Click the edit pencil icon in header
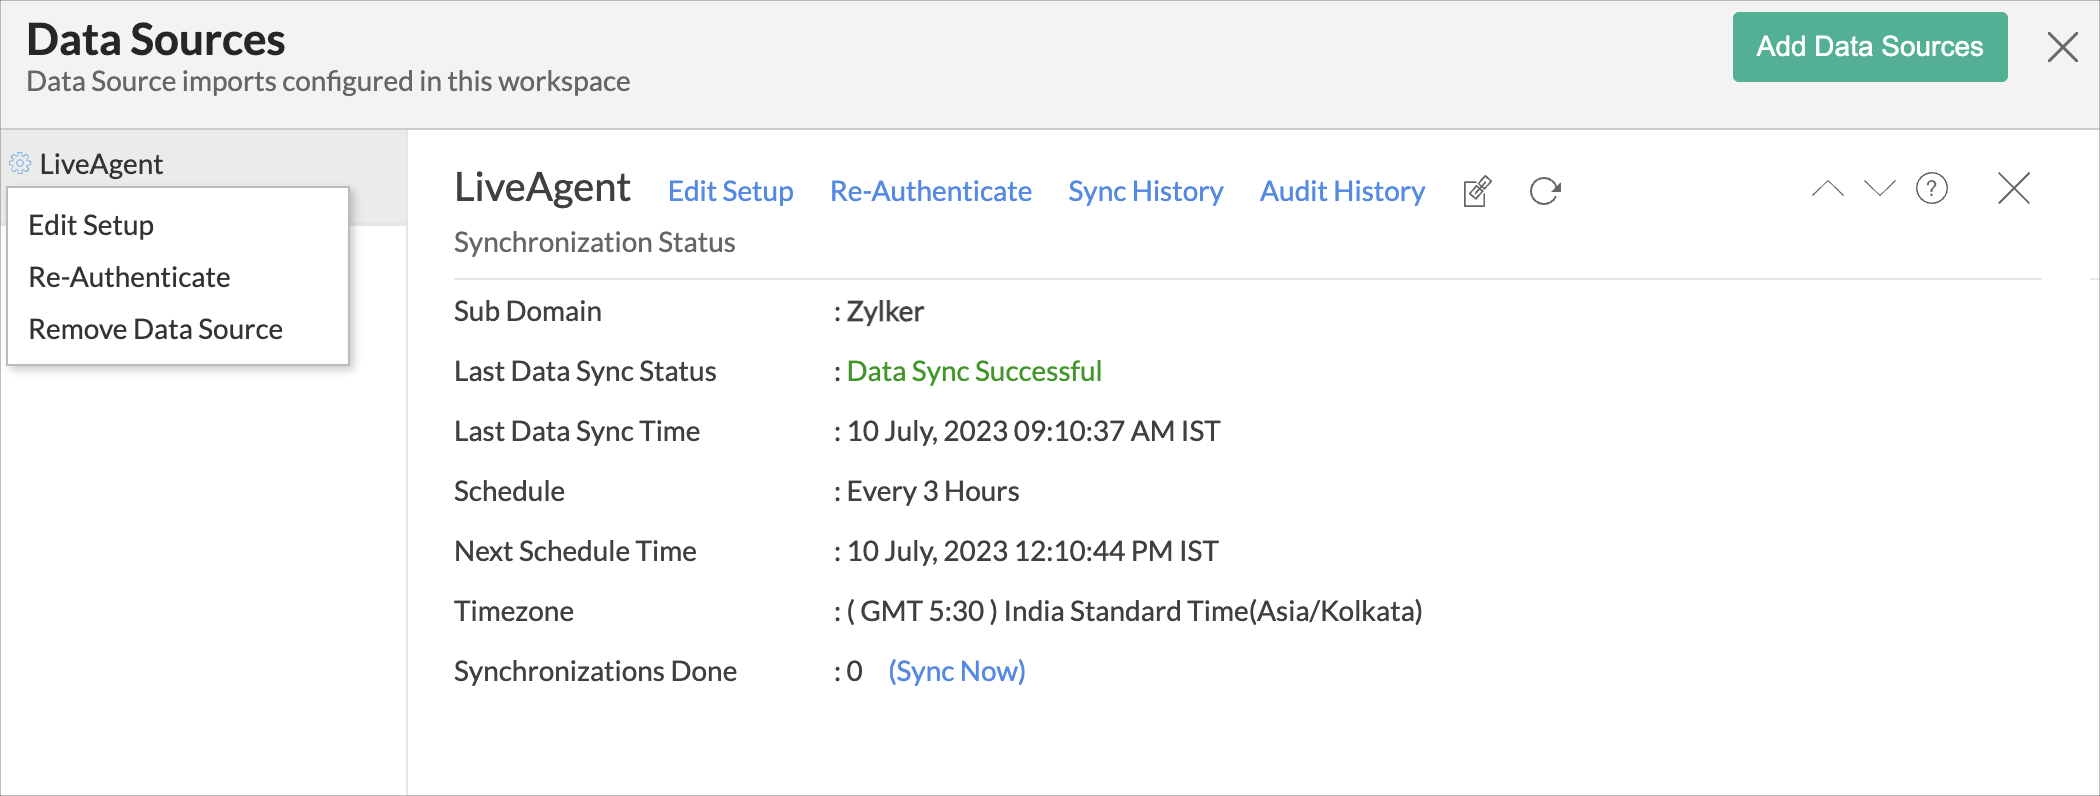Image resolution: width=2100 pixels, height=796 pixels. [1477, 191]
